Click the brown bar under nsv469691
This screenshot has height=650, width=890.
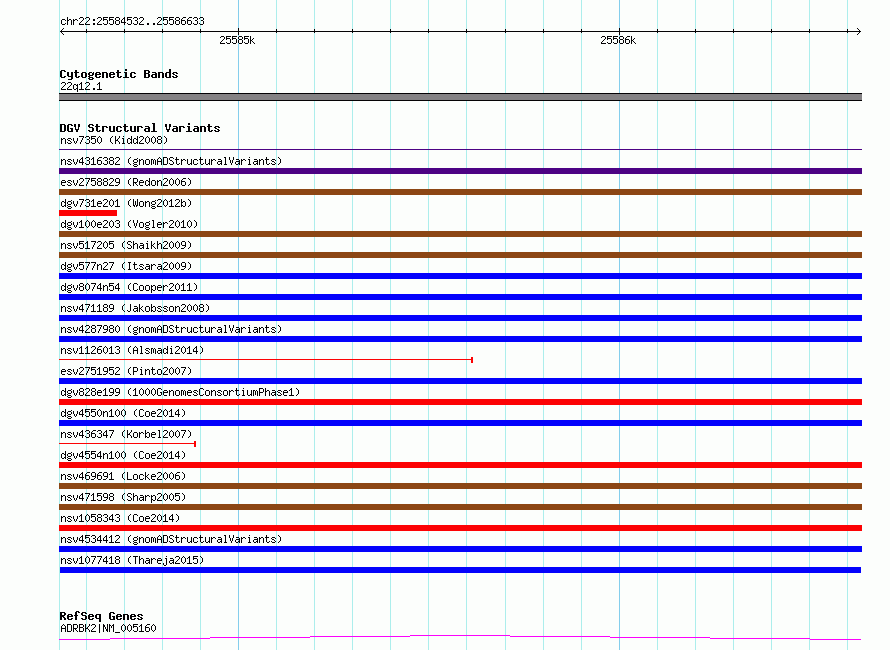460,486
